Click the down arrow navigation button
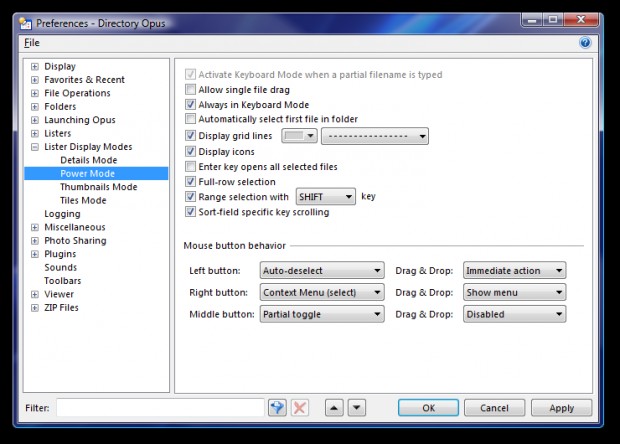Image resolution: width=620 pixels, height=444 pixels. pyautogui.click(x=357, y=408)
